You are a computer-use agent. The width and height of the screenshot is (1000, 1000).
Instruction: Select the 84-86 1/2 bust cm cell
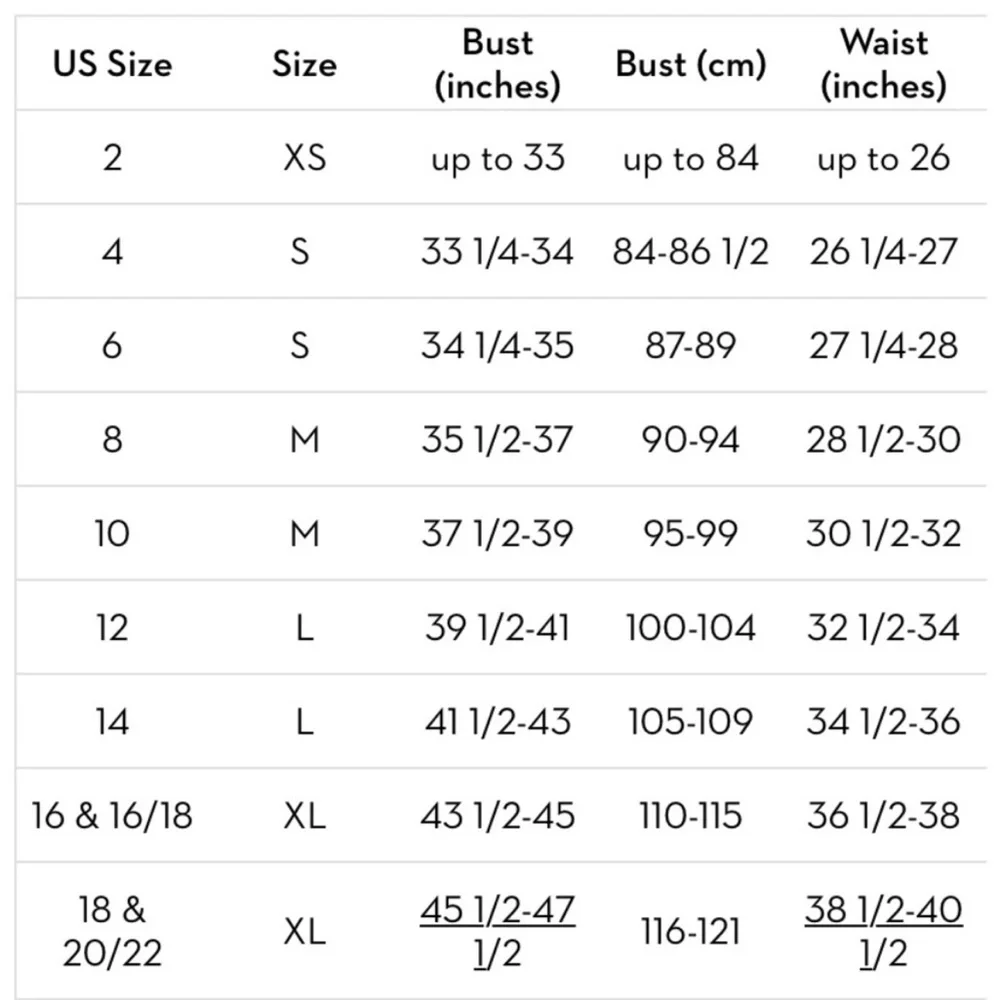pos(690,252)
